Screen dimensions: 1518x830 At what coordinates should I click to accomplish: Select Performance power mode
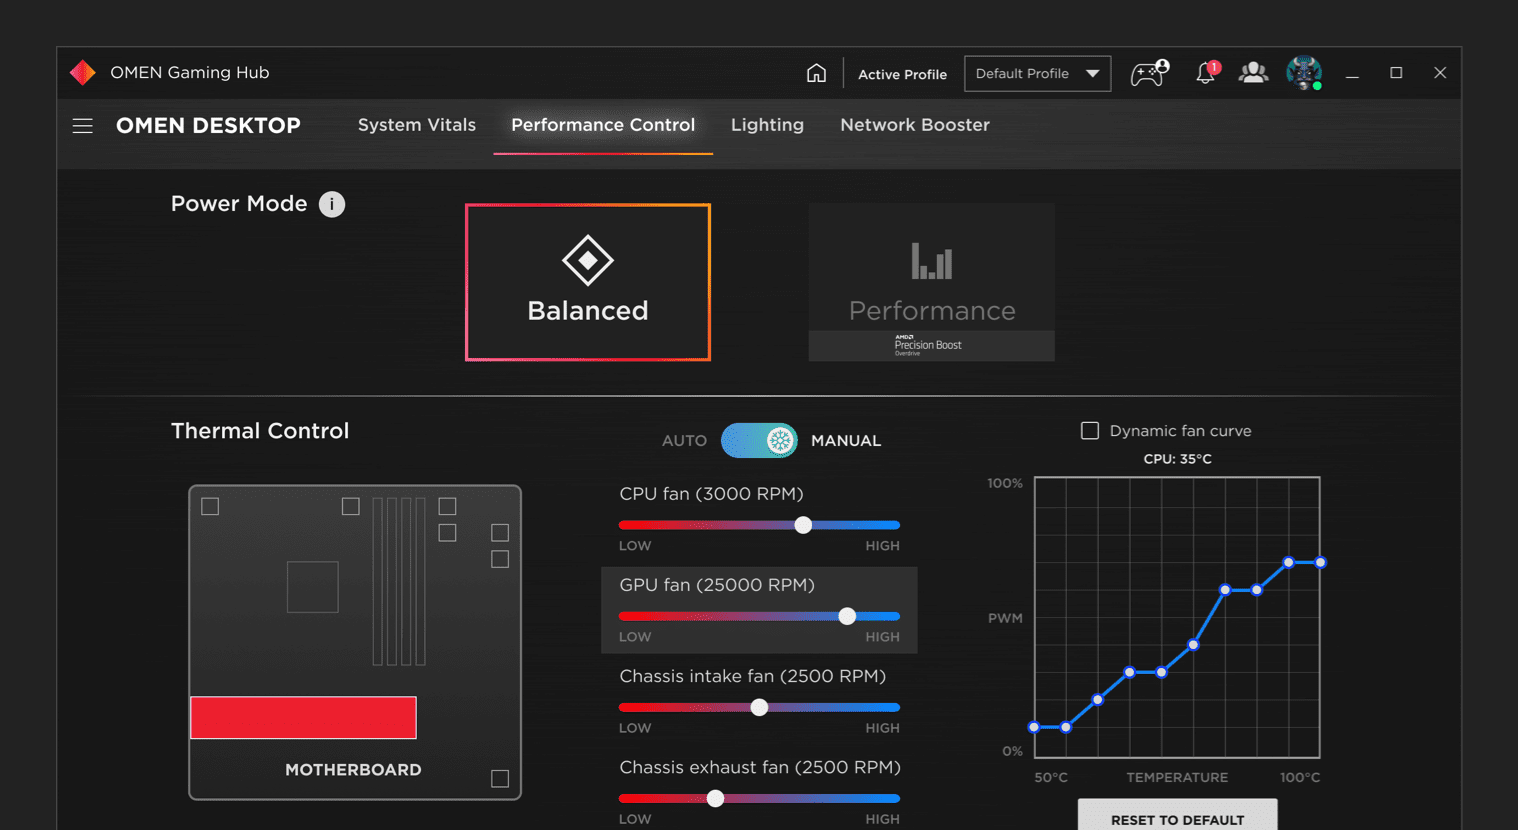[x=931, y=282]
